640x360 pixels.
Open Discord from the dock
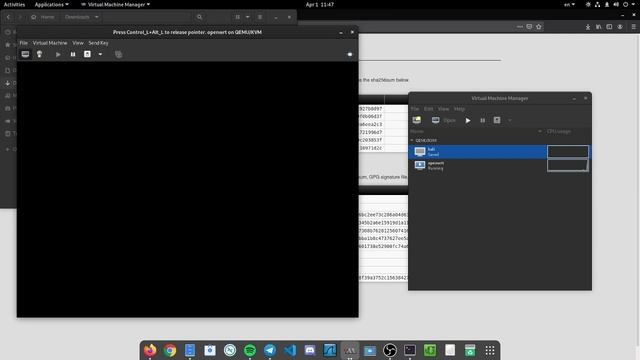click(310, 350)
